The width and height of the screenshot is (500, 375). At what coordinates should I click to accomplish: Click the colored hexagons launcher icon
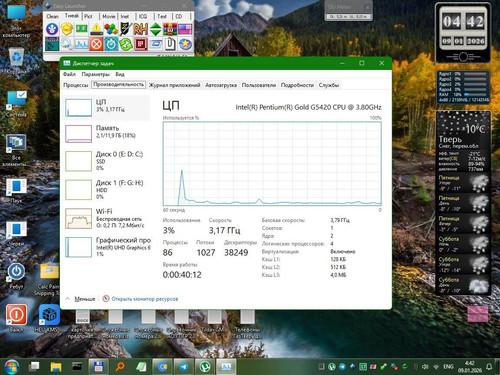111,30
